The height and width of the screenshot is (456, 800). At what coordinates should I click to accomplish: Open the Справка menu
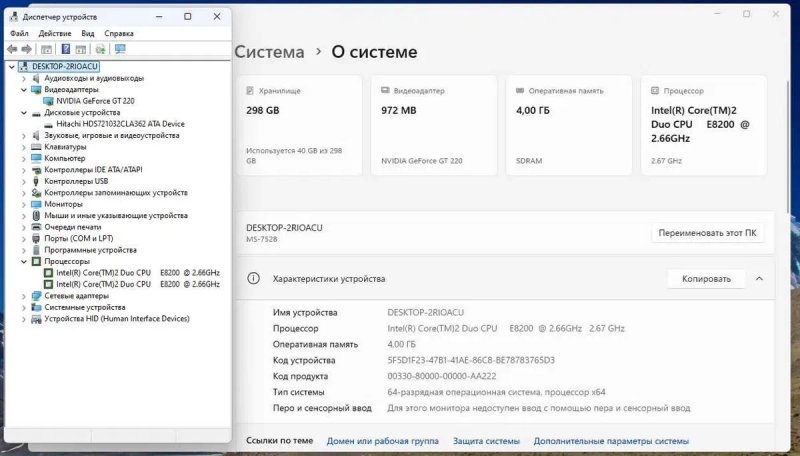point(119,33)
